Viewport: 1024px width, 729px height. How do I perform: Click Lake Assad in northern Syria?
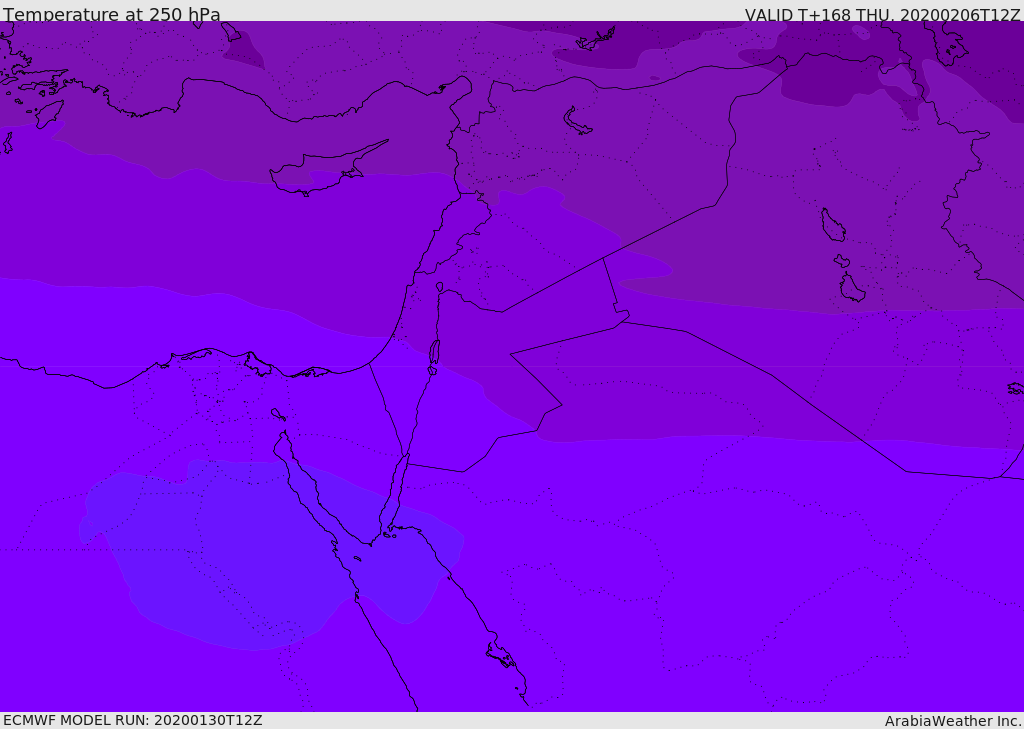coord(578,122)
